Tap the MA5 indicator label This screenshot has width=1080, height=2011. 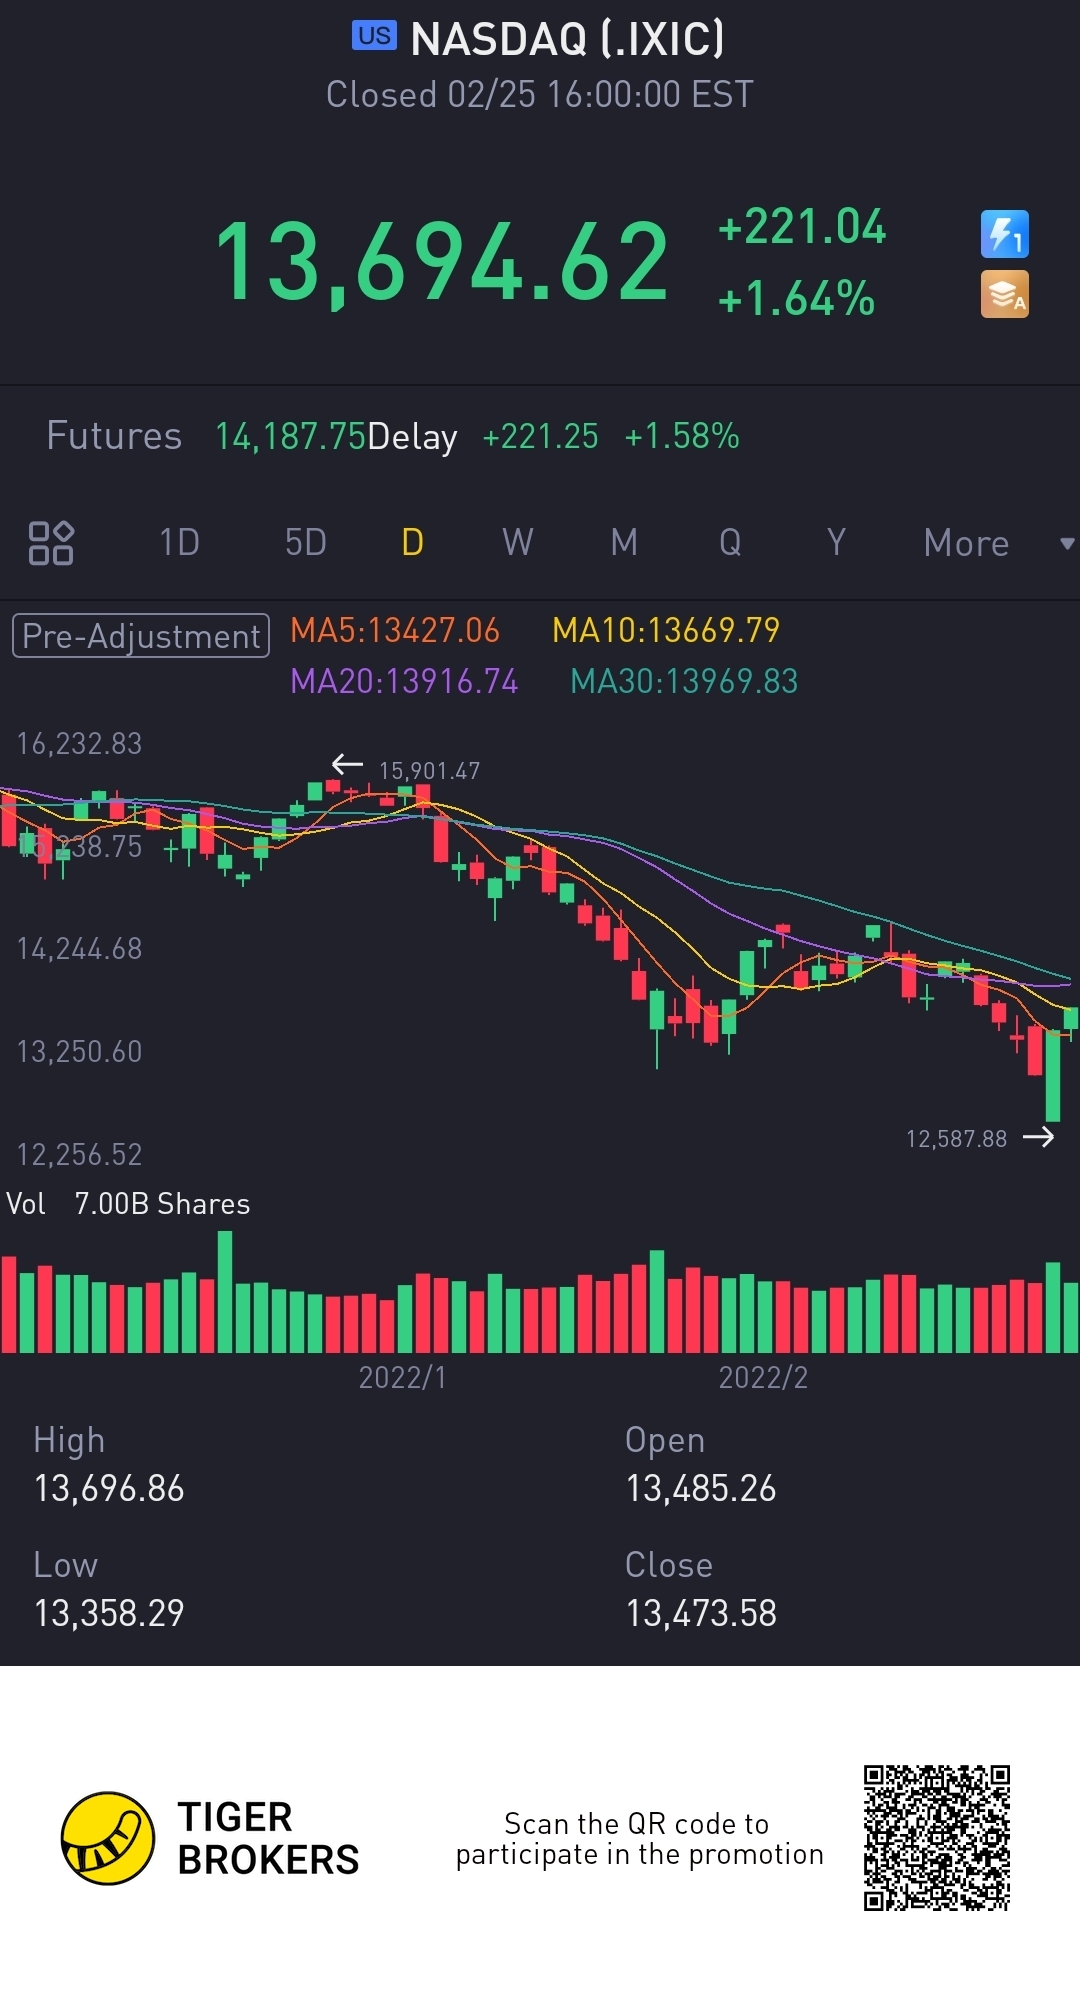click(394, 631)
